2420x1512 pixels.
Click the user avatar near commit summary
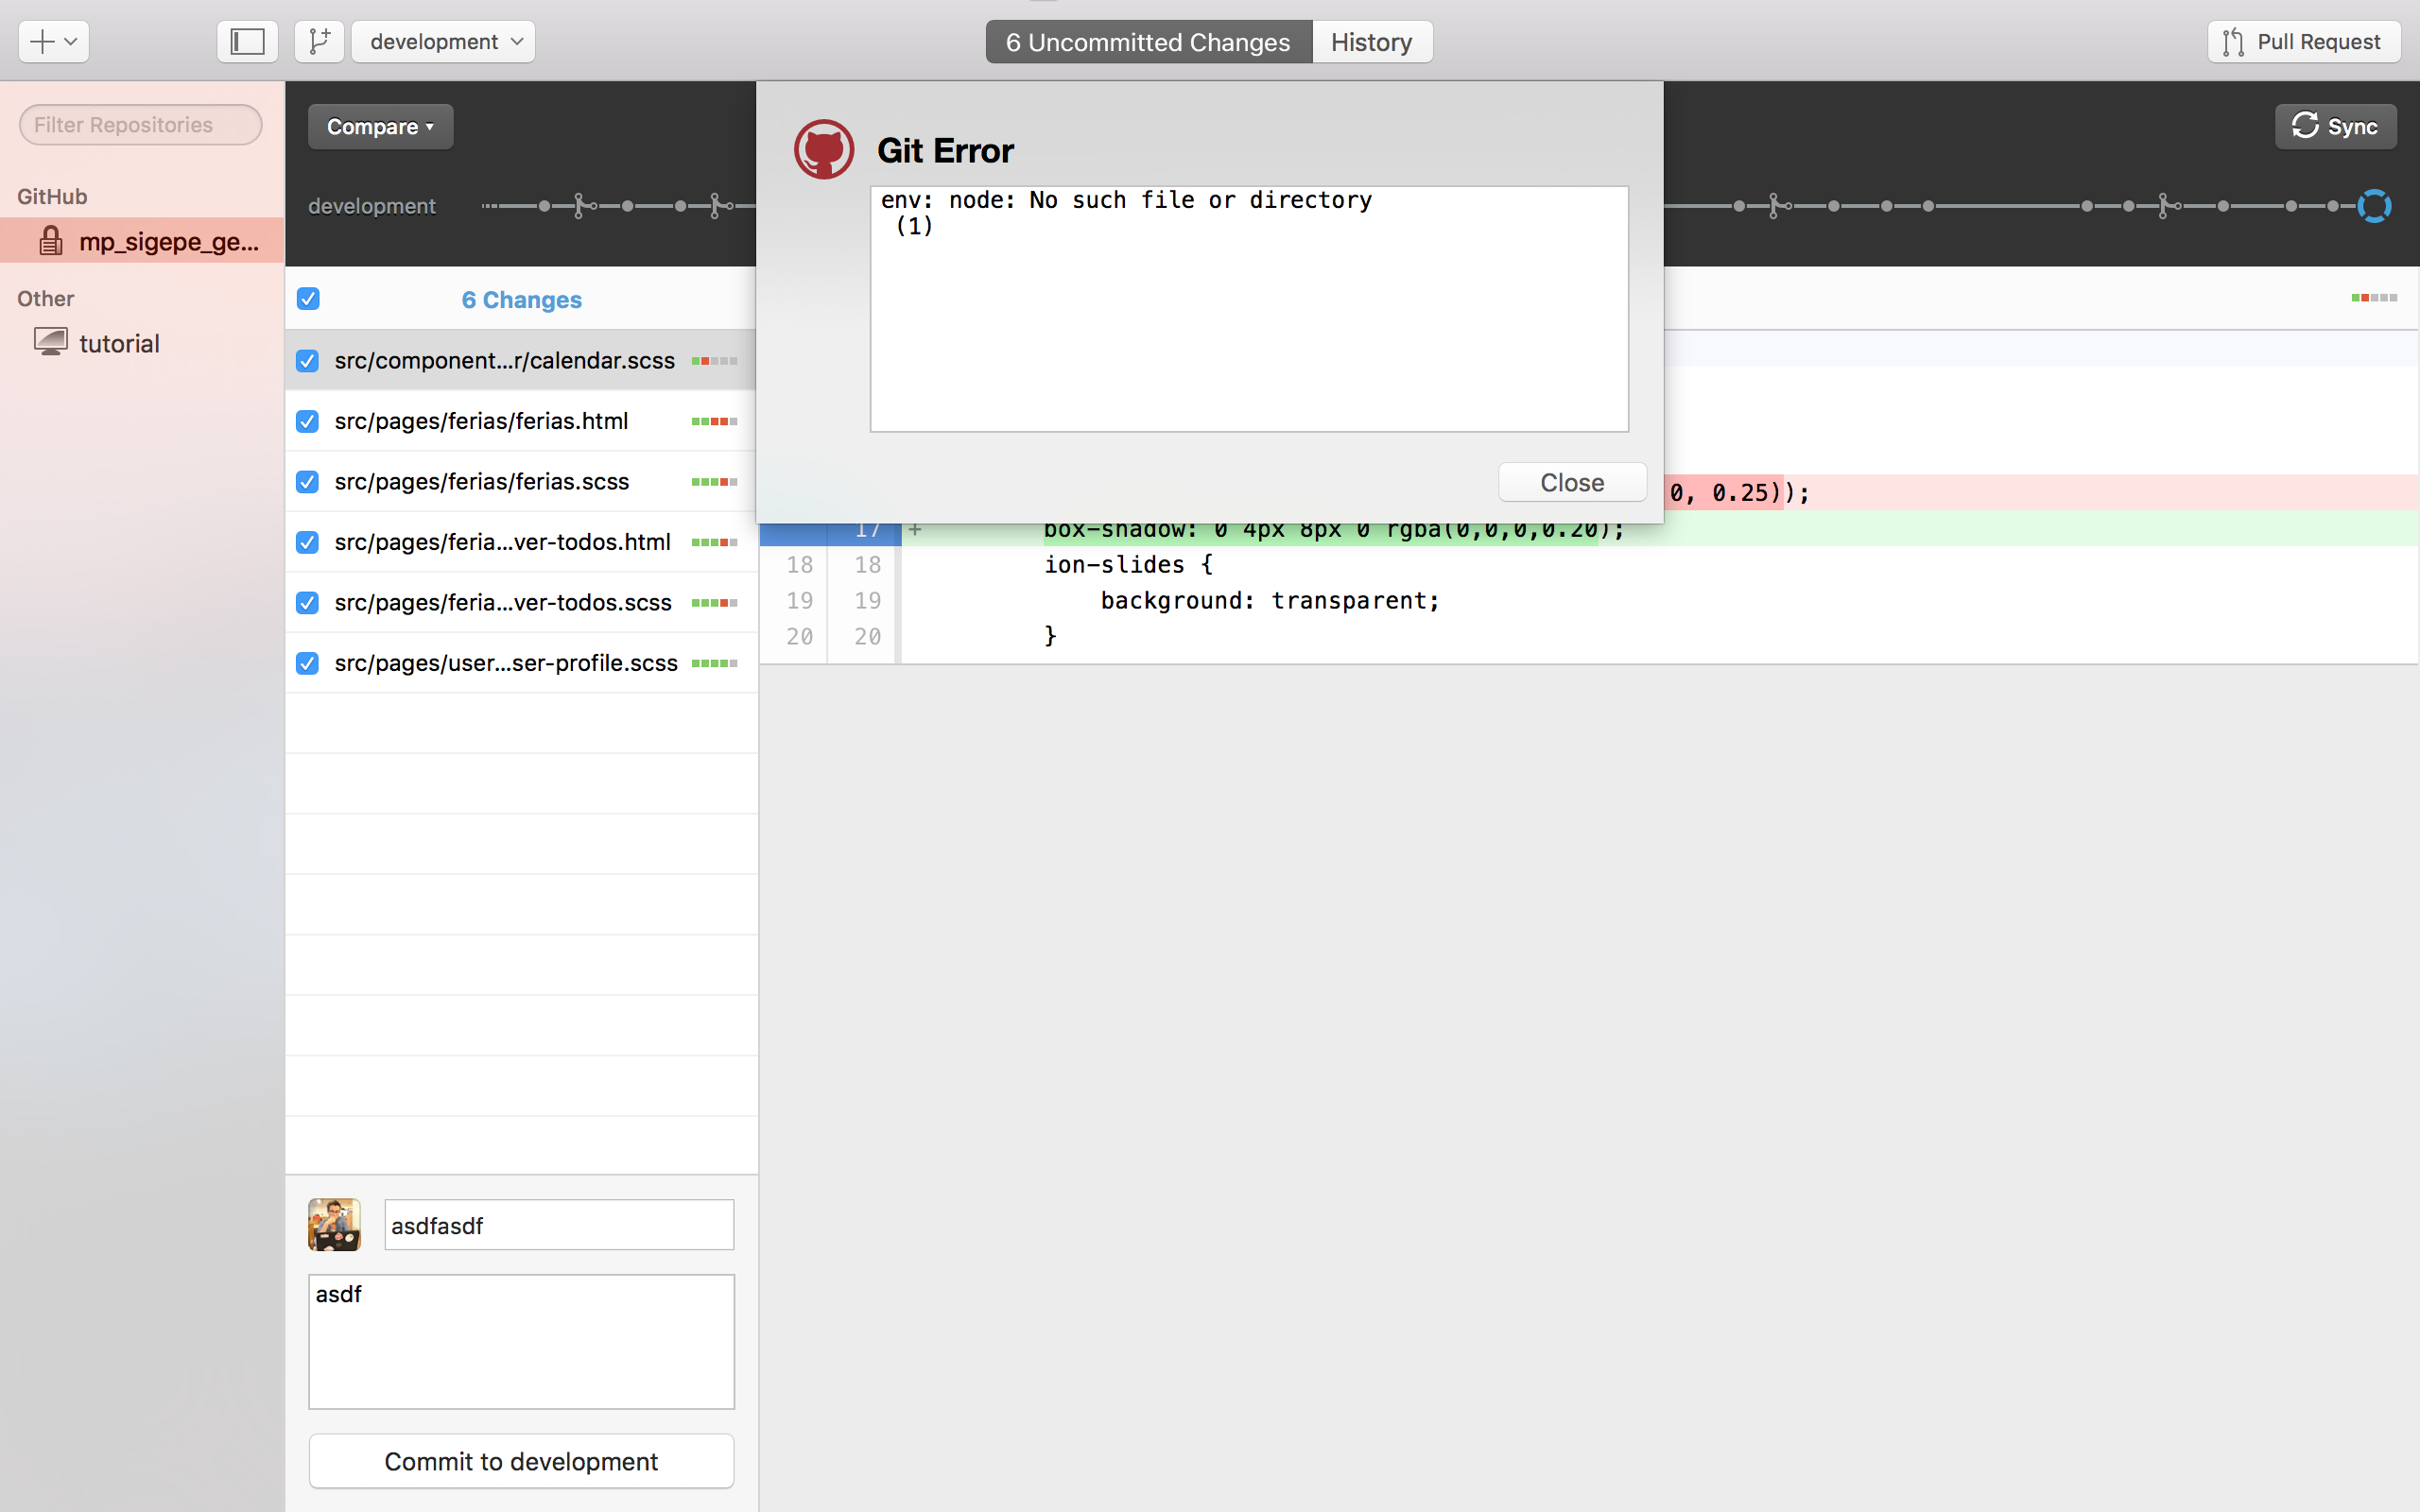tap(334, 1224)
